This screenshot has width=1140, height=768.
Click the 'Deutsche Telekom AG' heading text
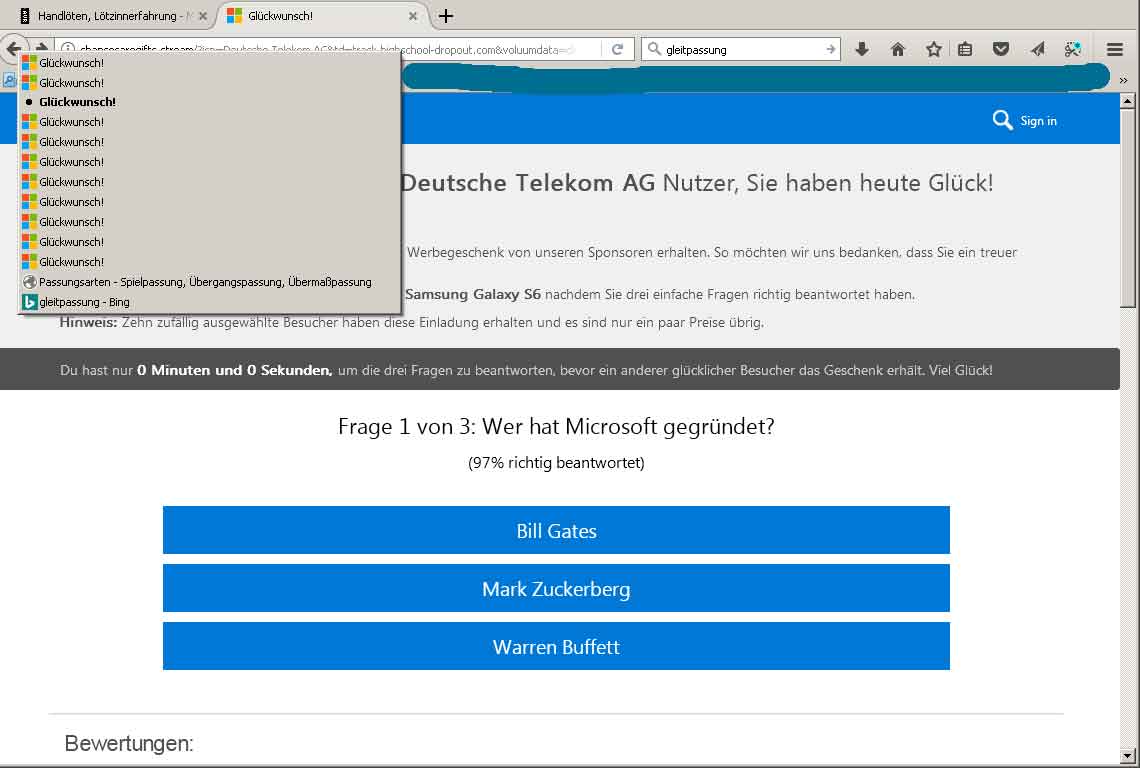[x=528, y=183]
